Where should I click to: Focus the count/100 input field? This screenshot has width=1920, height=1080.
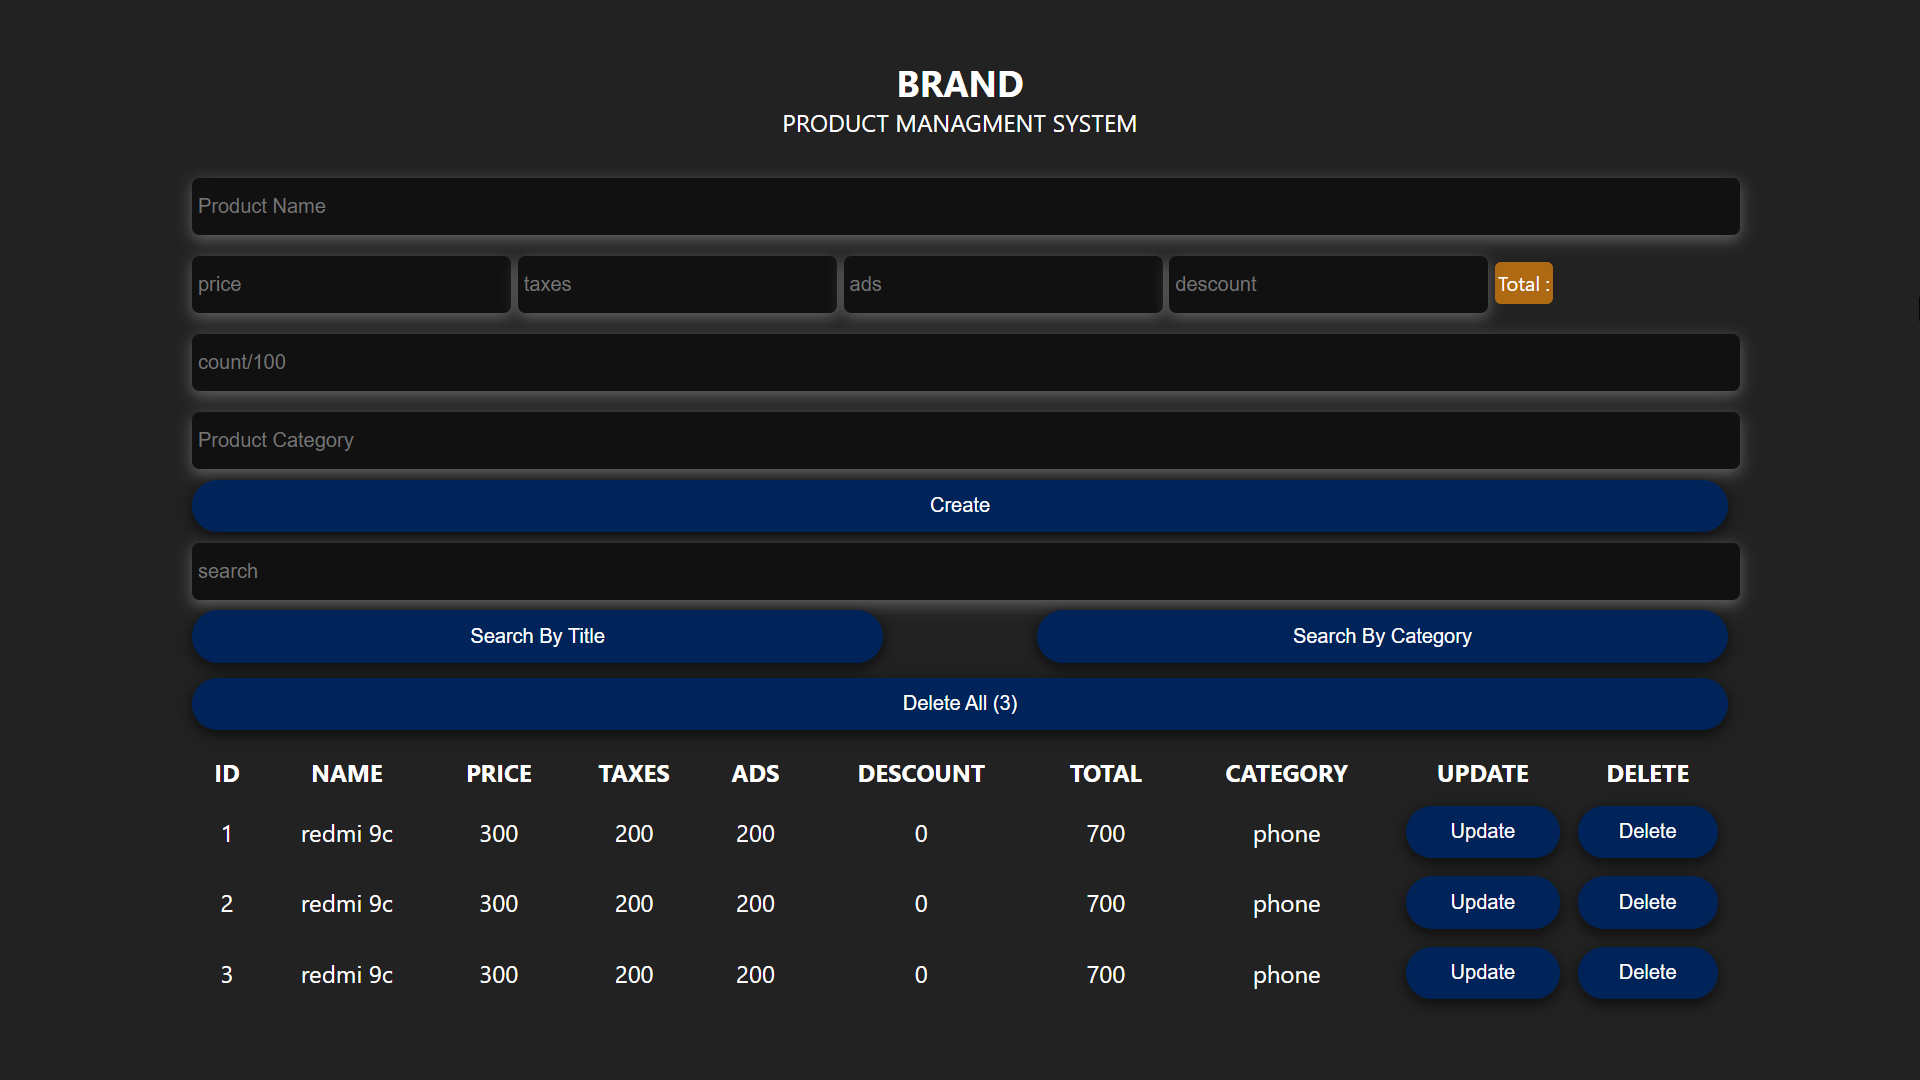[x=965, y=362]
